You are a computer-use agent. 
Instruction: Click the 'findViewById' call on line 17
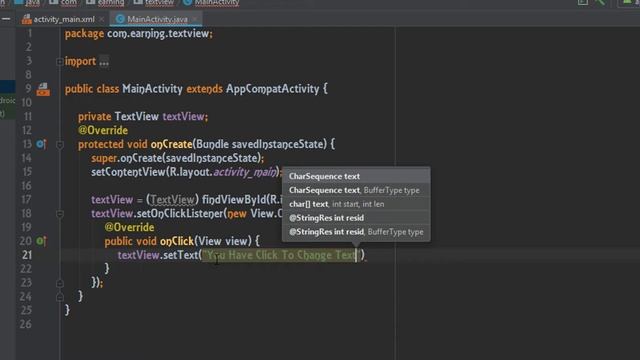tap(234, 200)
